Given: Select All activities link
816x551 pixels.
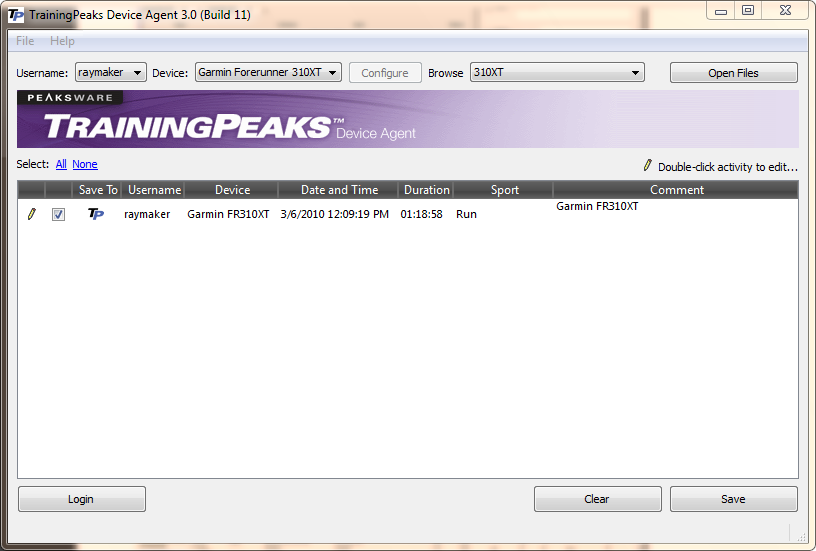Looking at the screenshot, I should [61, 164].
